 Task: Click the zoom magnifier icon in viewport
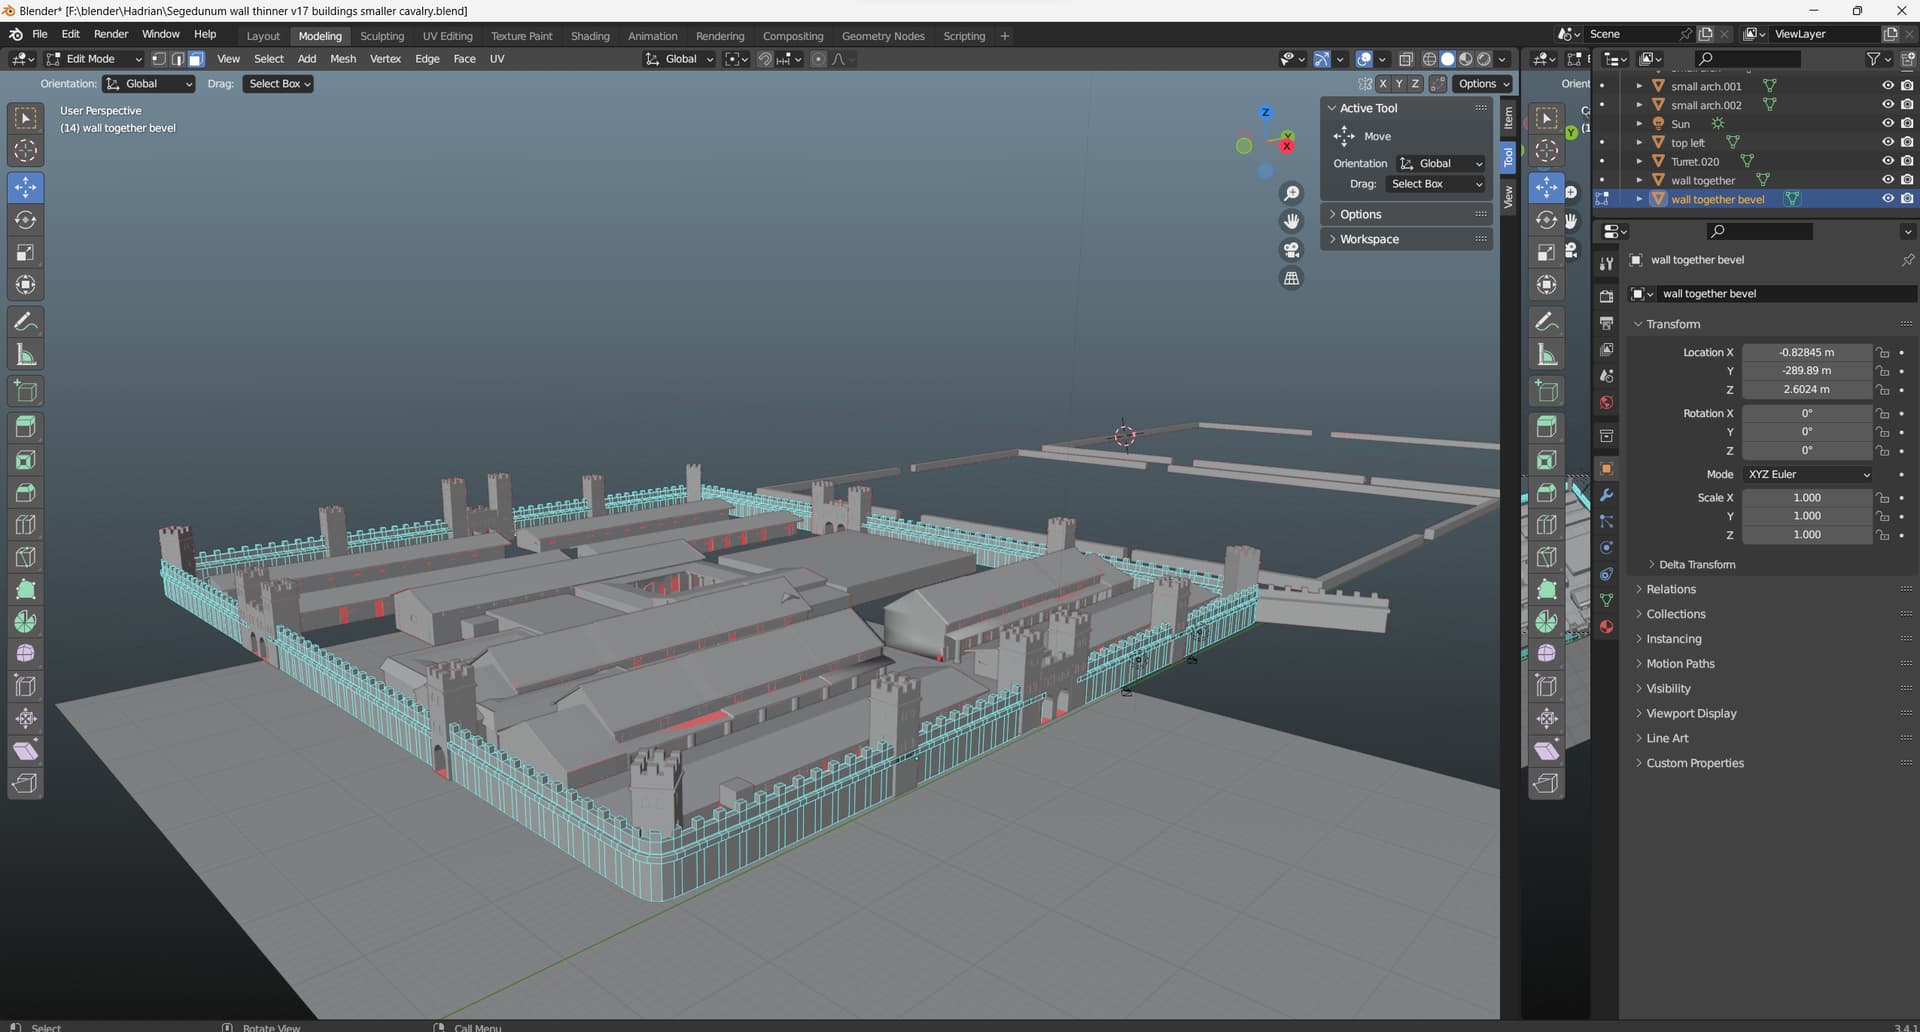pos(1292,193)
